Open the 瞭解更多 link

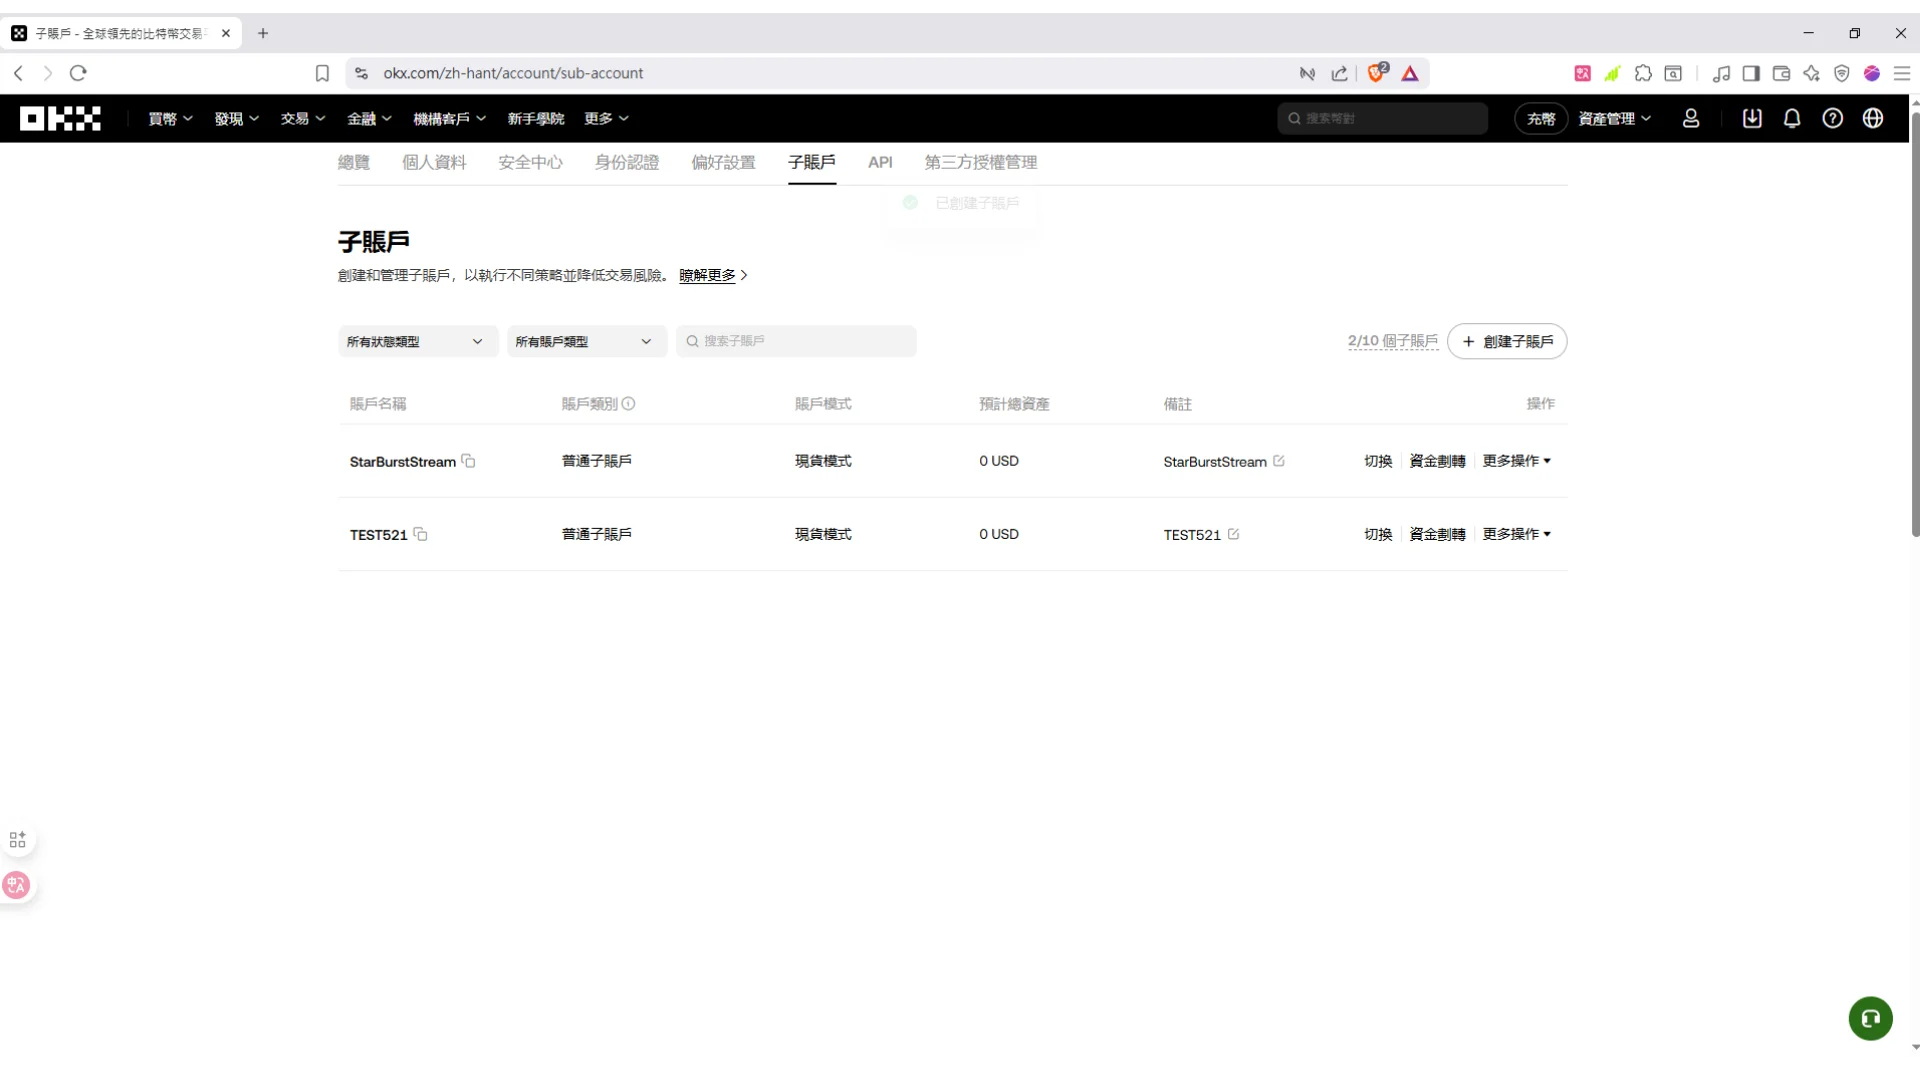tap(707, 276)
